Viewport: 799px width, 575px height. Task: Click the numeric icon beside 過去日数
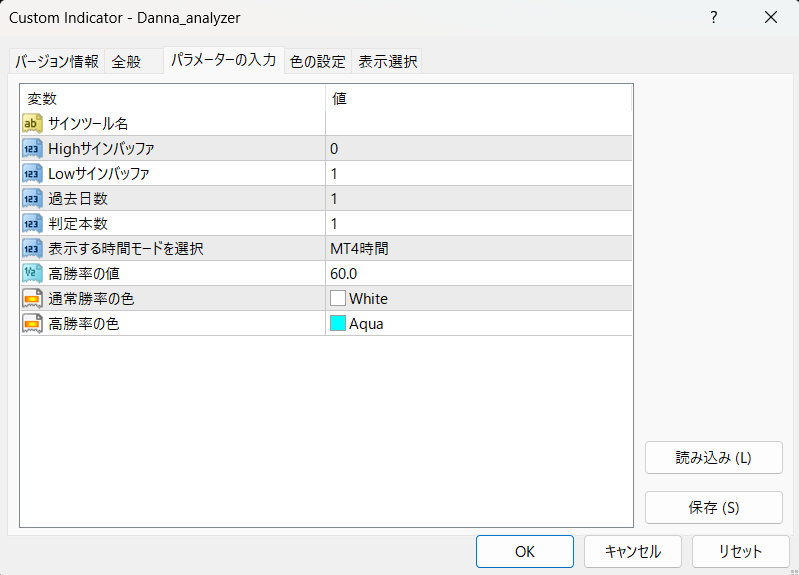tap(32, 198)
